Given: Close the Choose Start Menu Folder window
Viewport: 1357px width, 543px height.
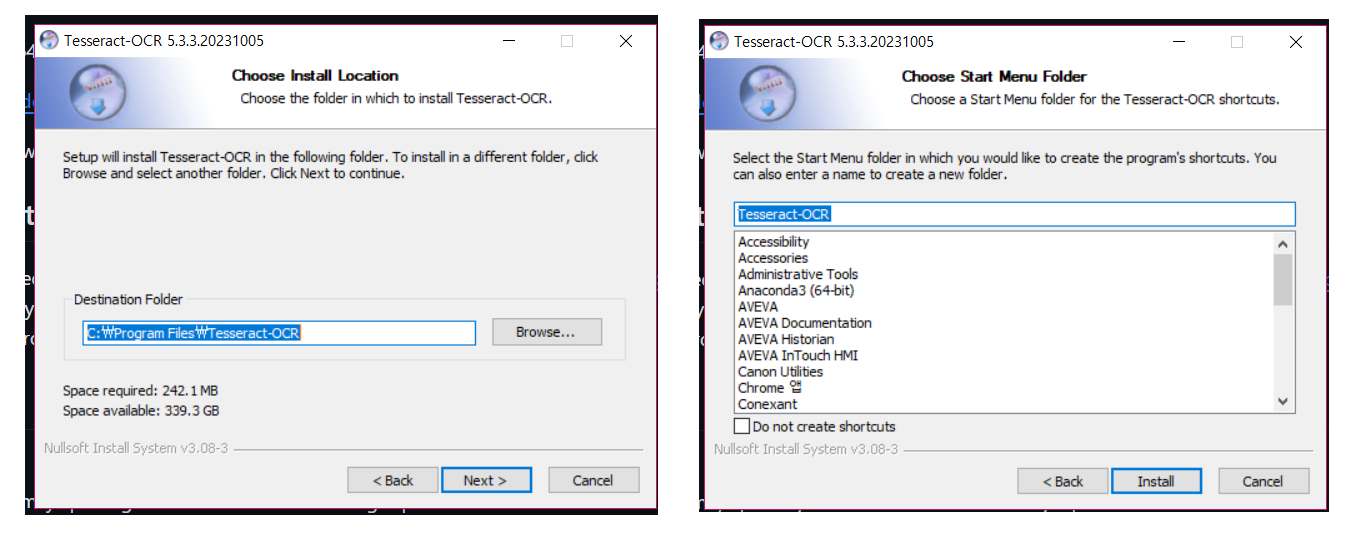Looking at the screenshot, I should (x=1296, y=42).
